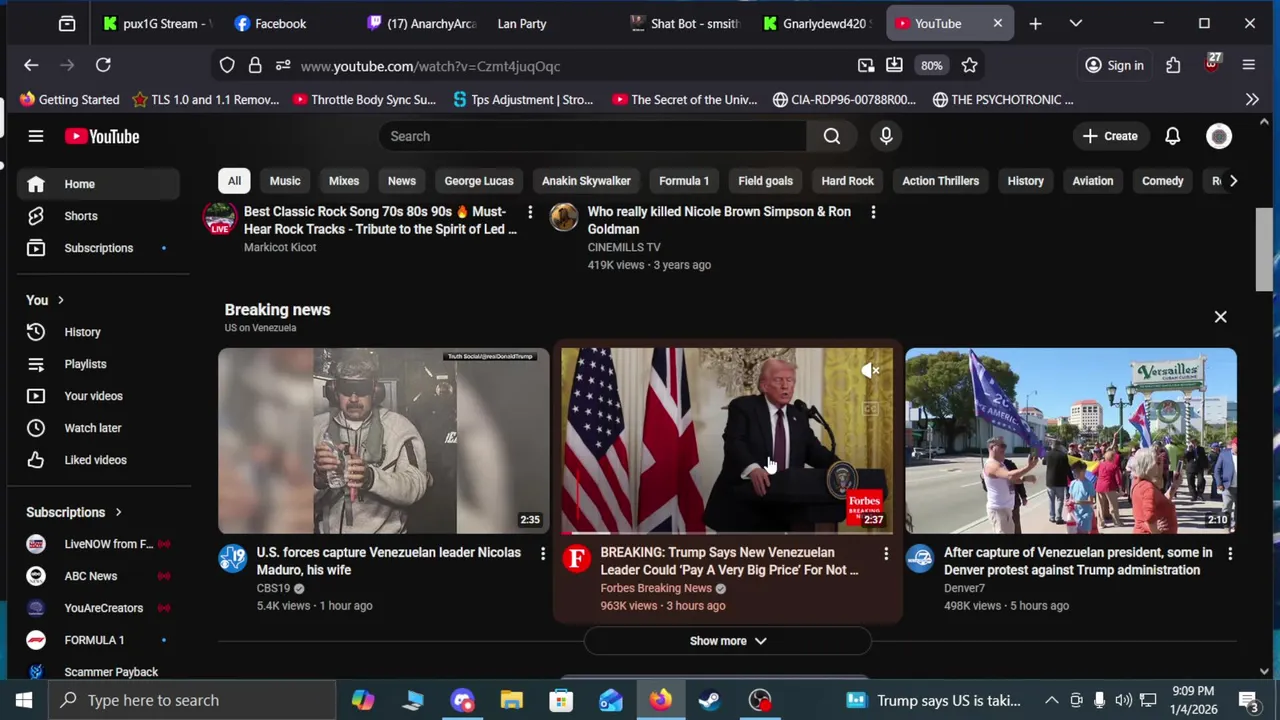Open options for Classic Rock live stream

pyautogui.click(x=530, y=212)
